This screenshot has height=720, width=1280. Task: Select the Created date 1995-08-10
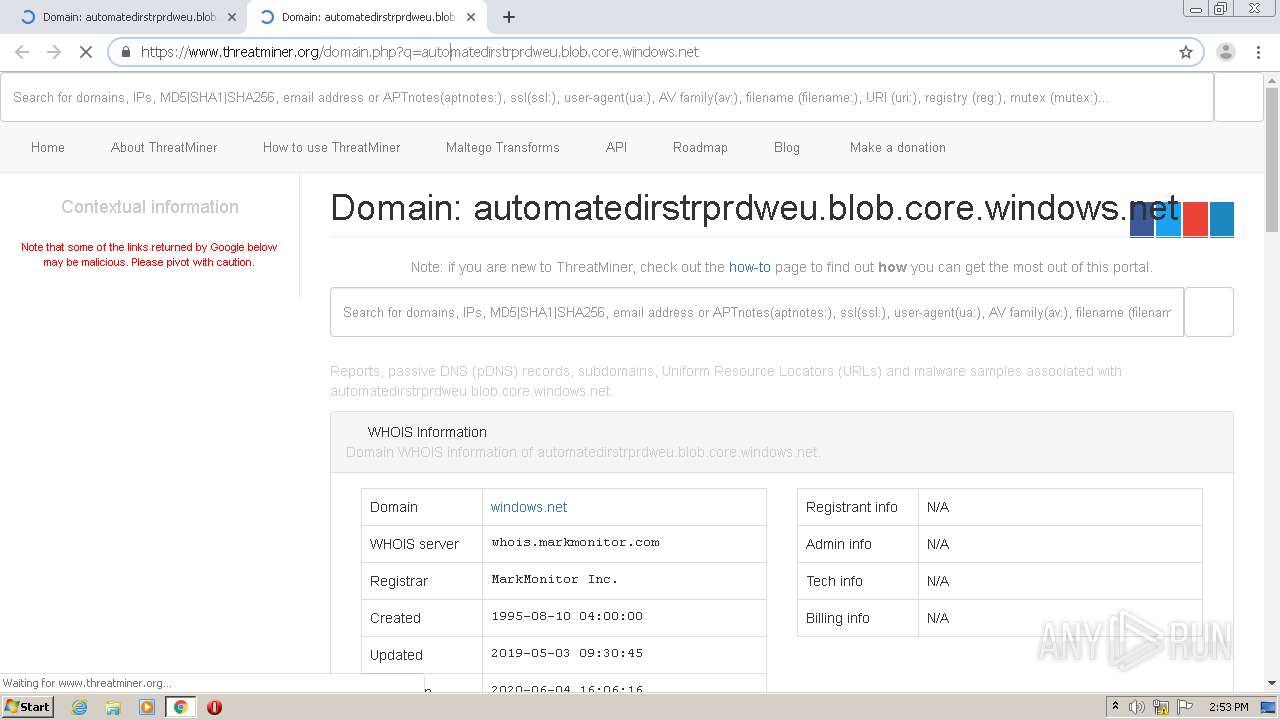[567, 616]
